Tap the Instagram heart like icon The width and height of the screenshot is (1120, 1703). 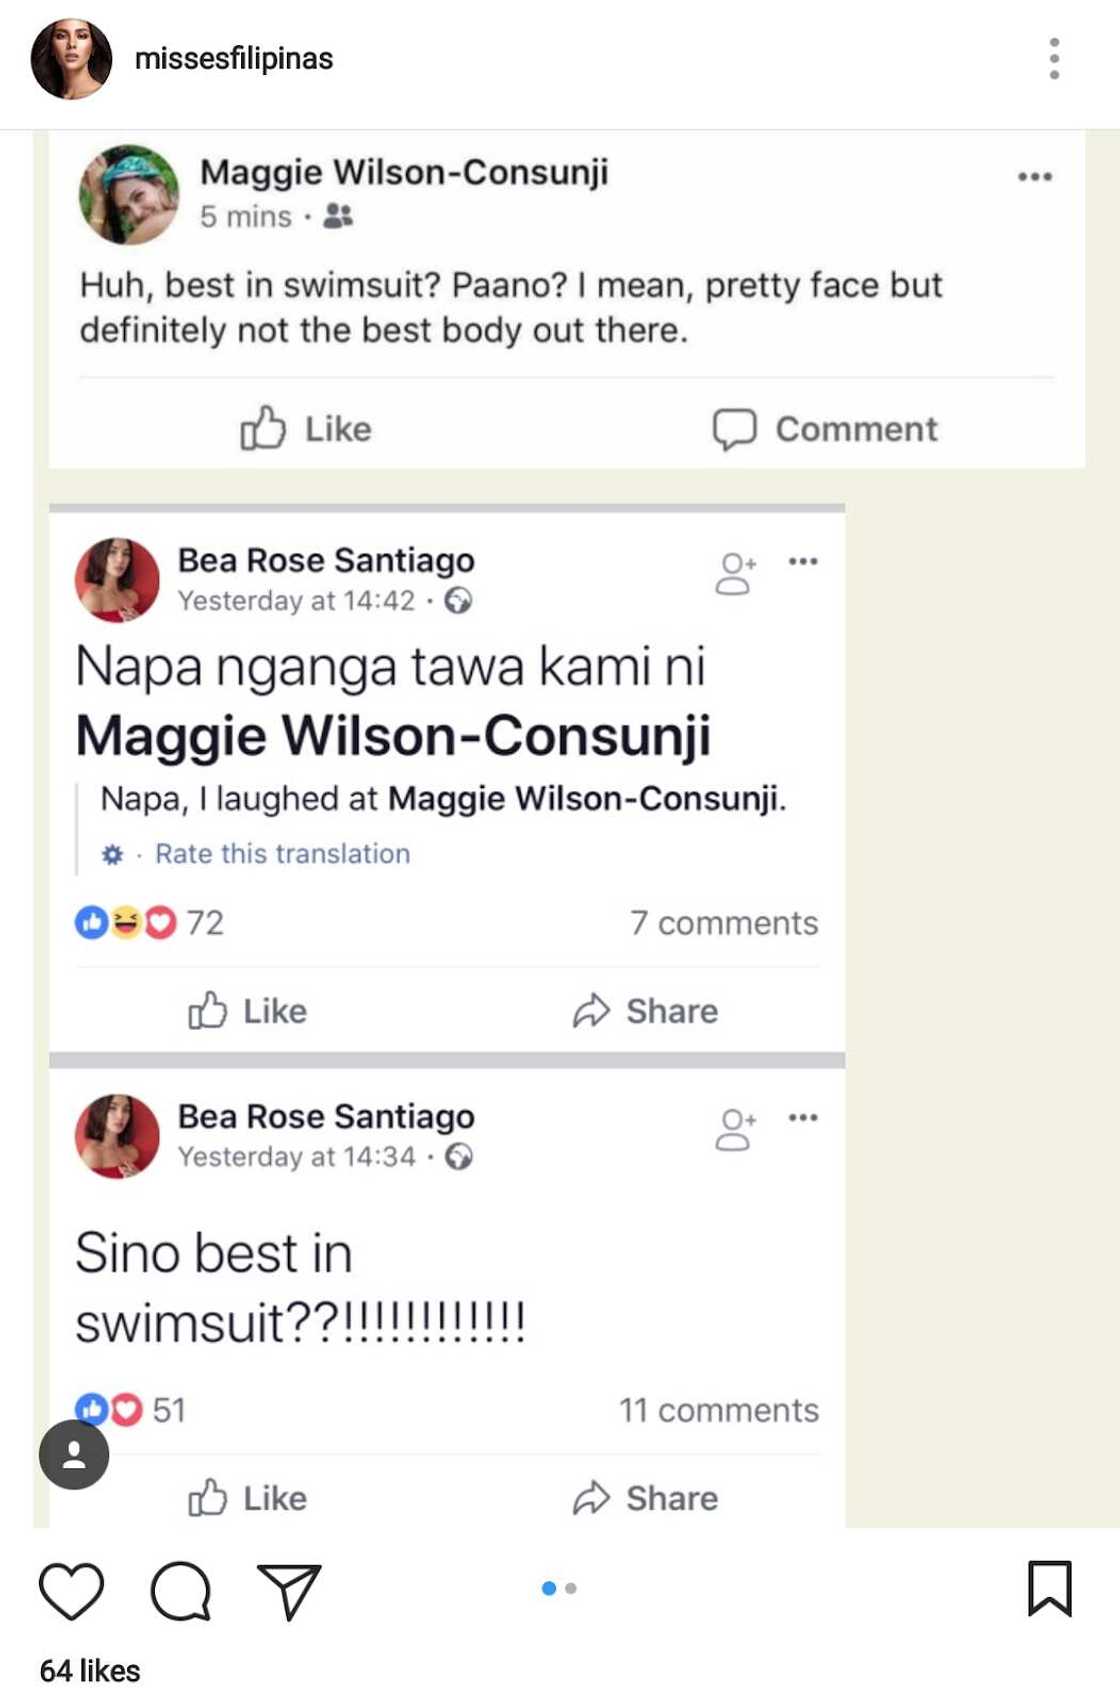coord(71,1590)
